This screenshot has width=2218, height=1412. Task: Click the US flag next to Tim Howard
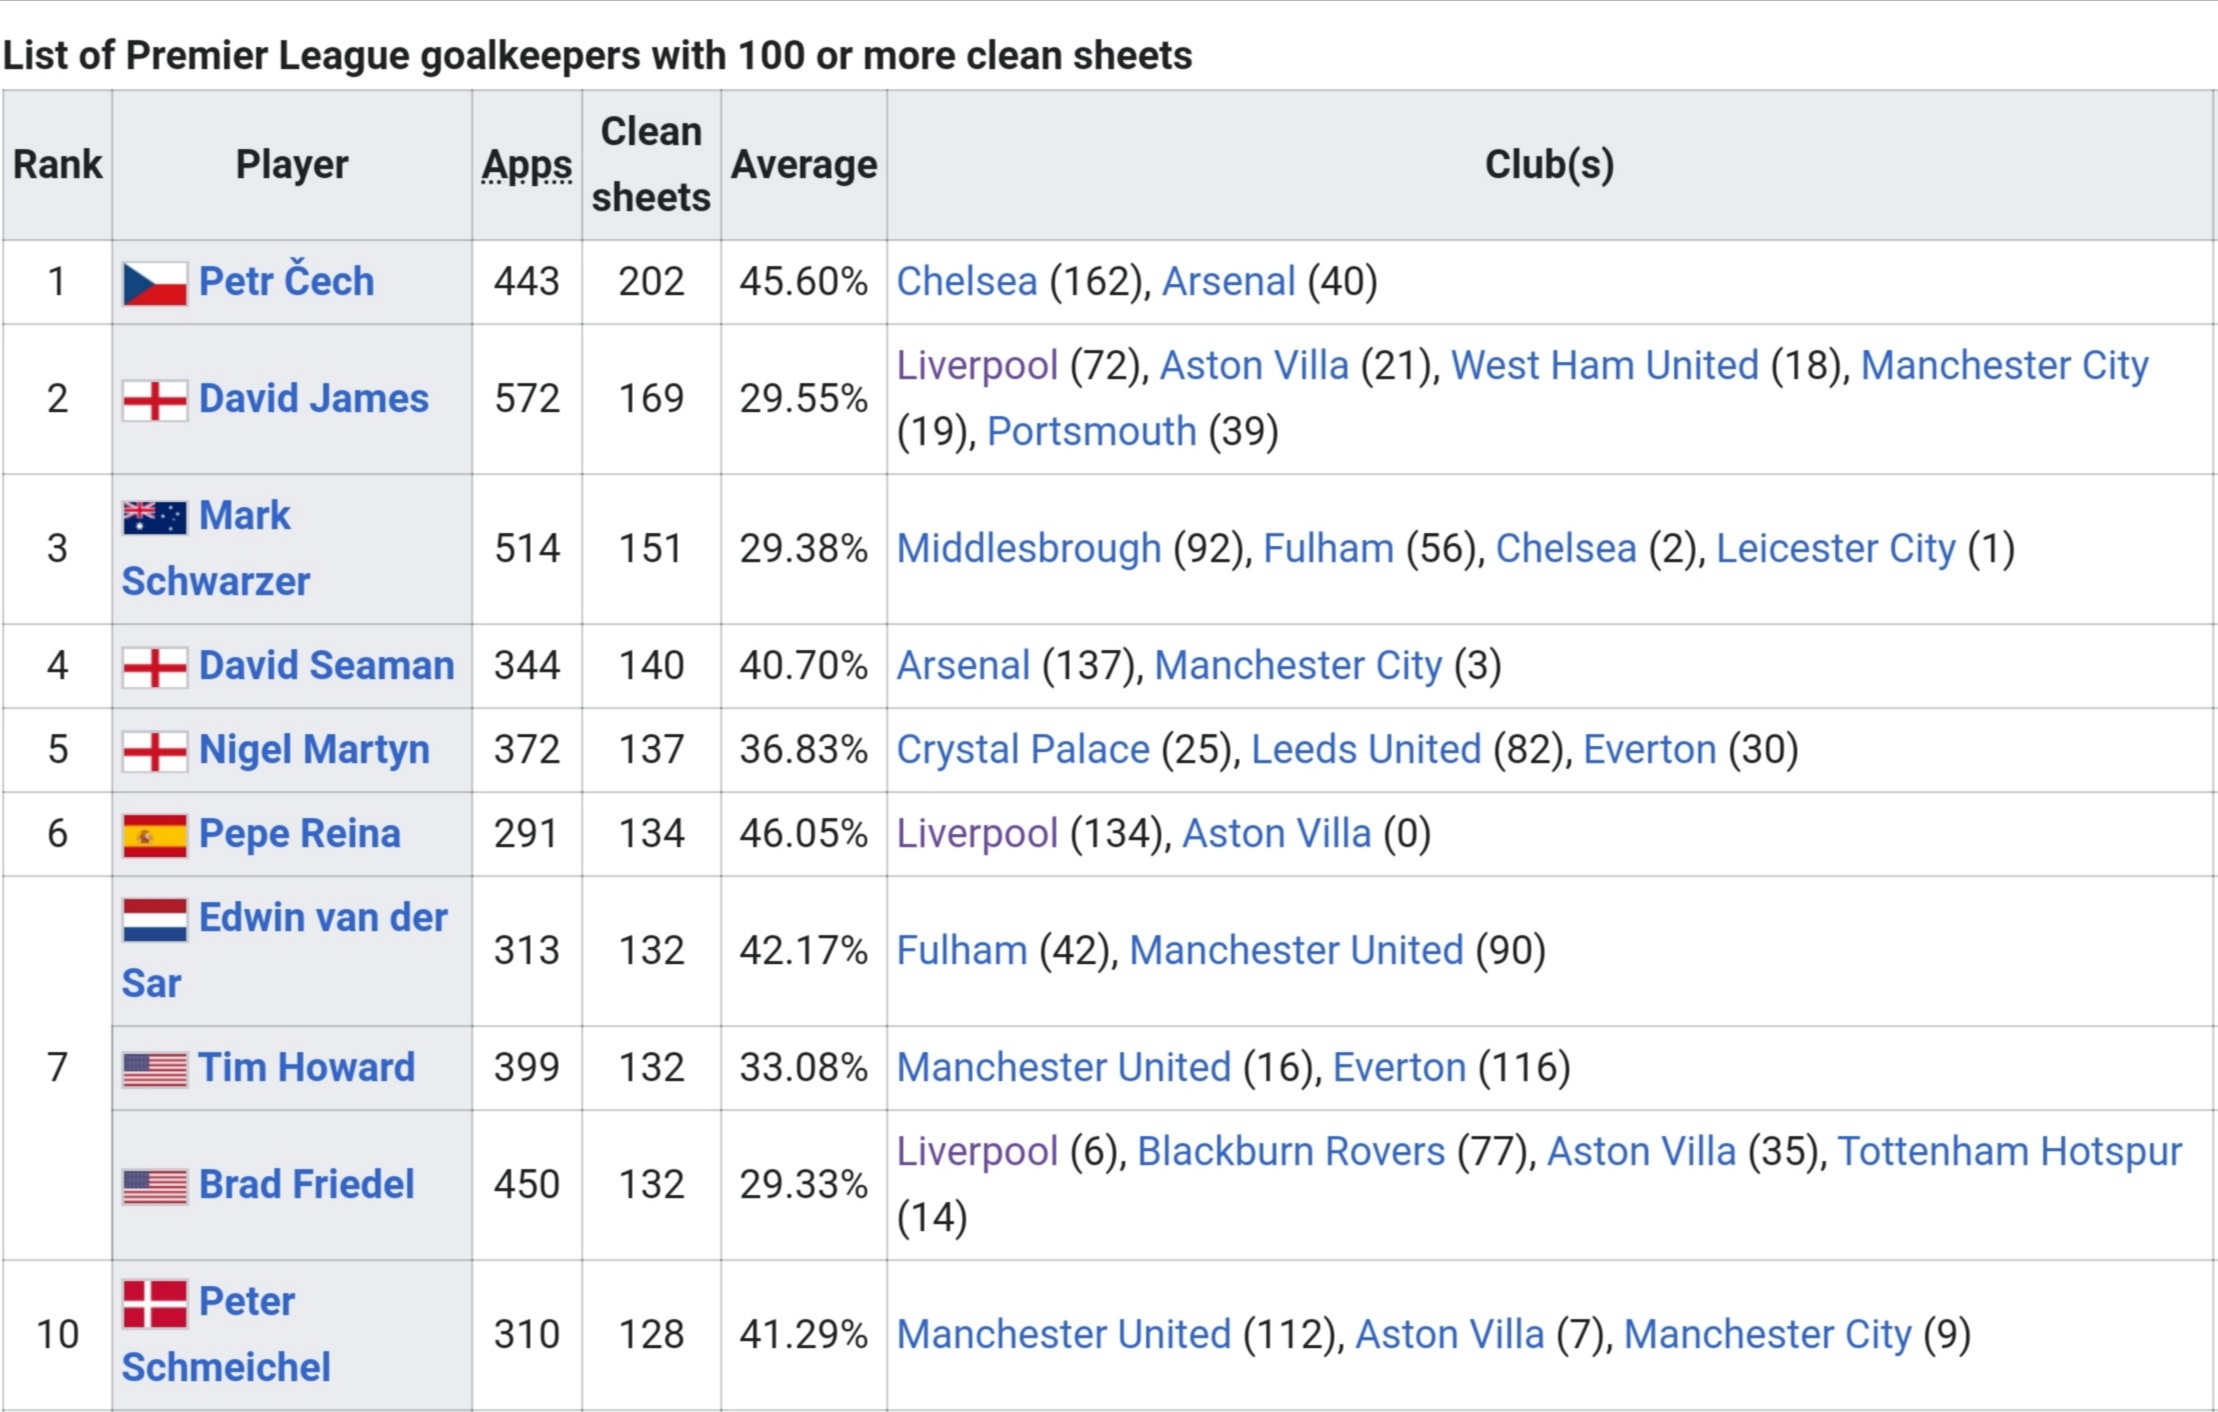click(x=154, y=1069)
